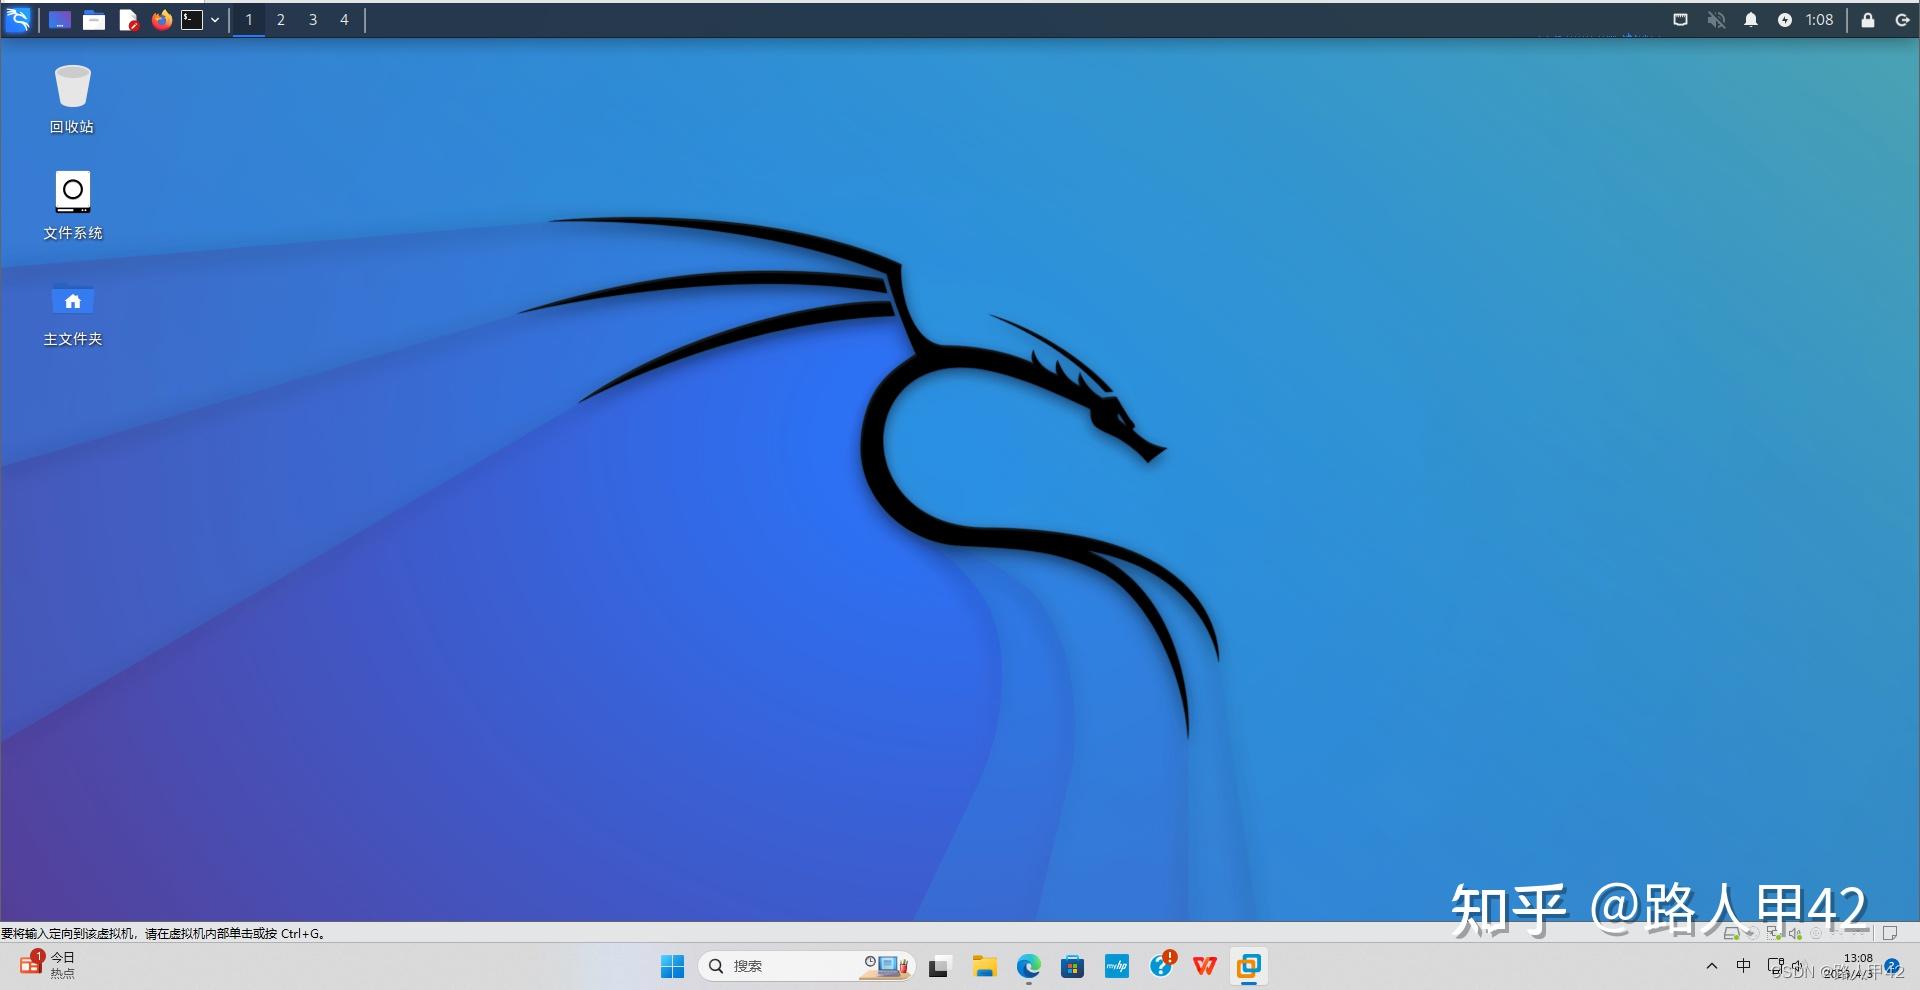Open the 今日热点 news widget
Image resolution: width=1920 pixels, height=990 pixels.
[x=47, y=965]
